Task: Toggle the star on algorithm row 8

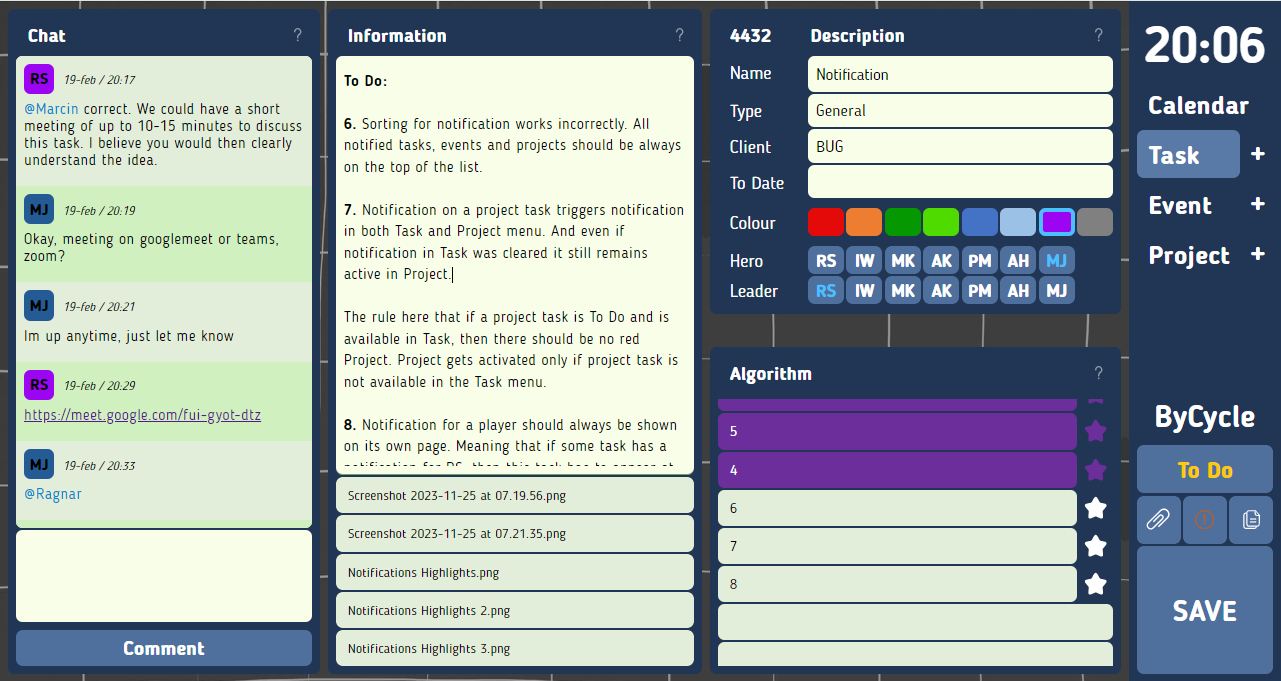Action: (1096, 584)
